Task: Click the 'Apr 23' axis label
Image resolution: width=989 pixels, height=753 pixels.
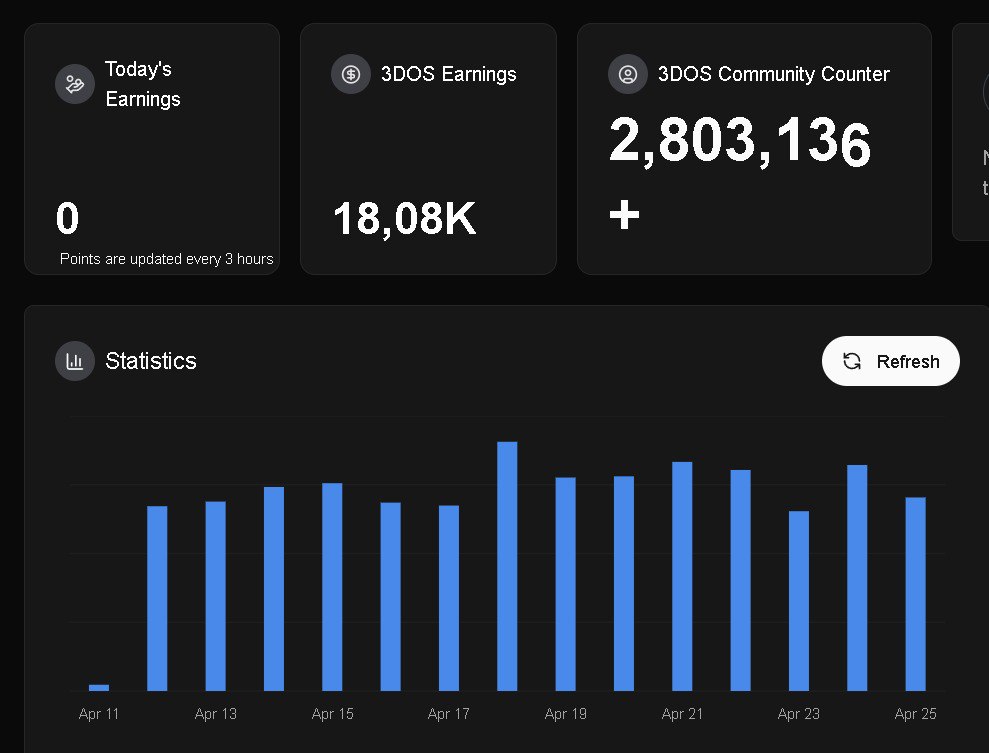Action: point(799,714)
